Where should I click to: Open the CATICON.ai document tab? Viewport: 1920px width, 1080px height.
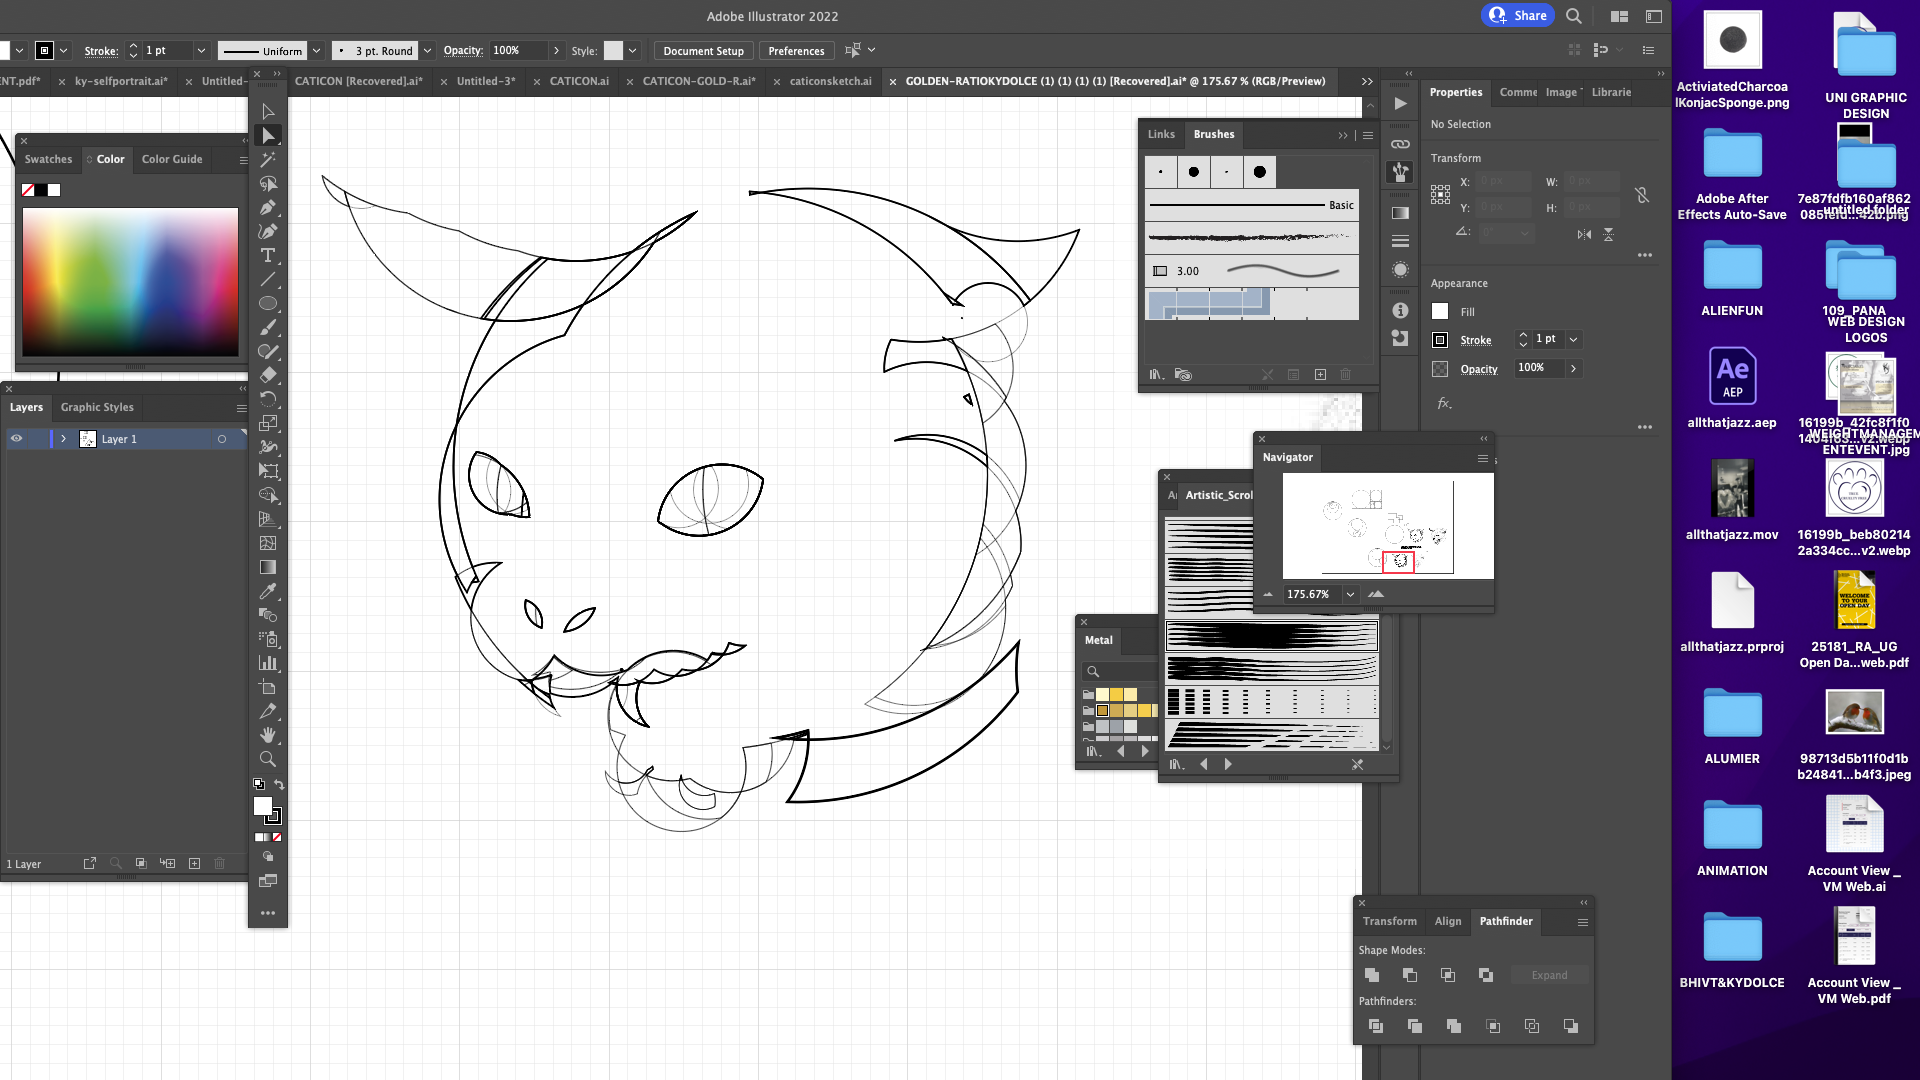tap(579, 81)
